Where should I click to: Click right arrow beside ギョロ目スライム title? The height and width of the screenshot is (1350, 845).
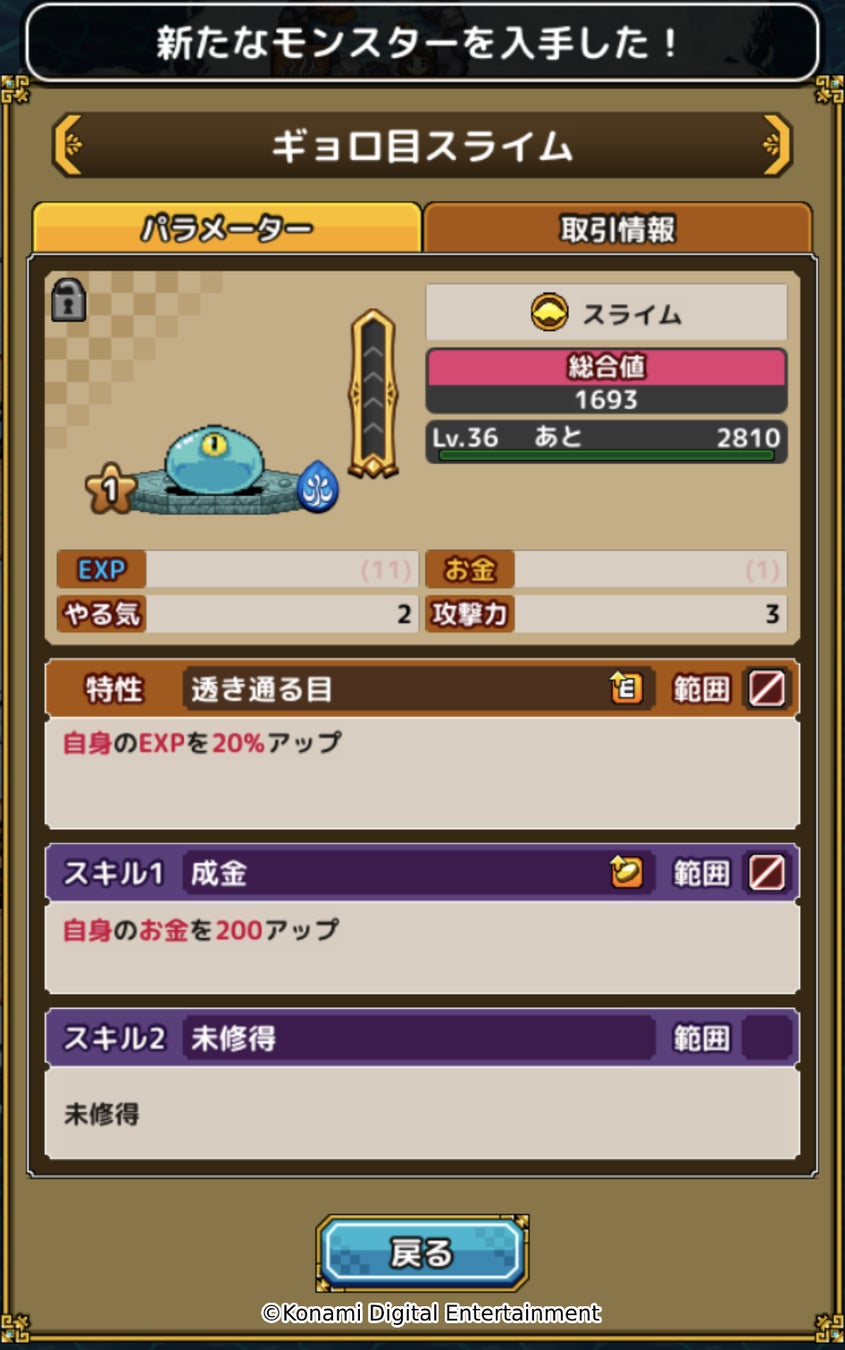[x=777, y=145]
